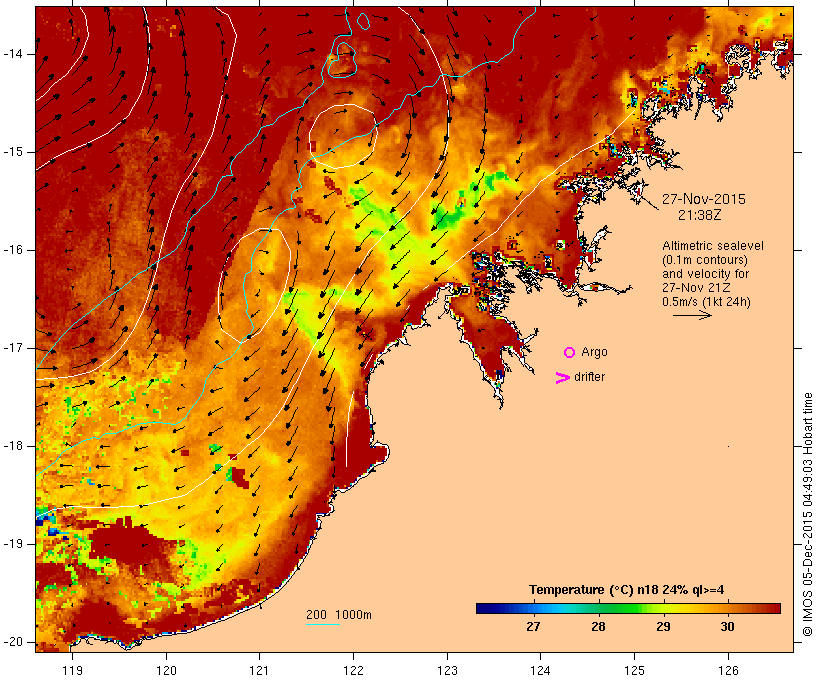Image resolution: width=820 pixels, height=680 pixels.
Task: Click the 125 longitude axis label
Action: pyautogui.click(x=634, y=670)
